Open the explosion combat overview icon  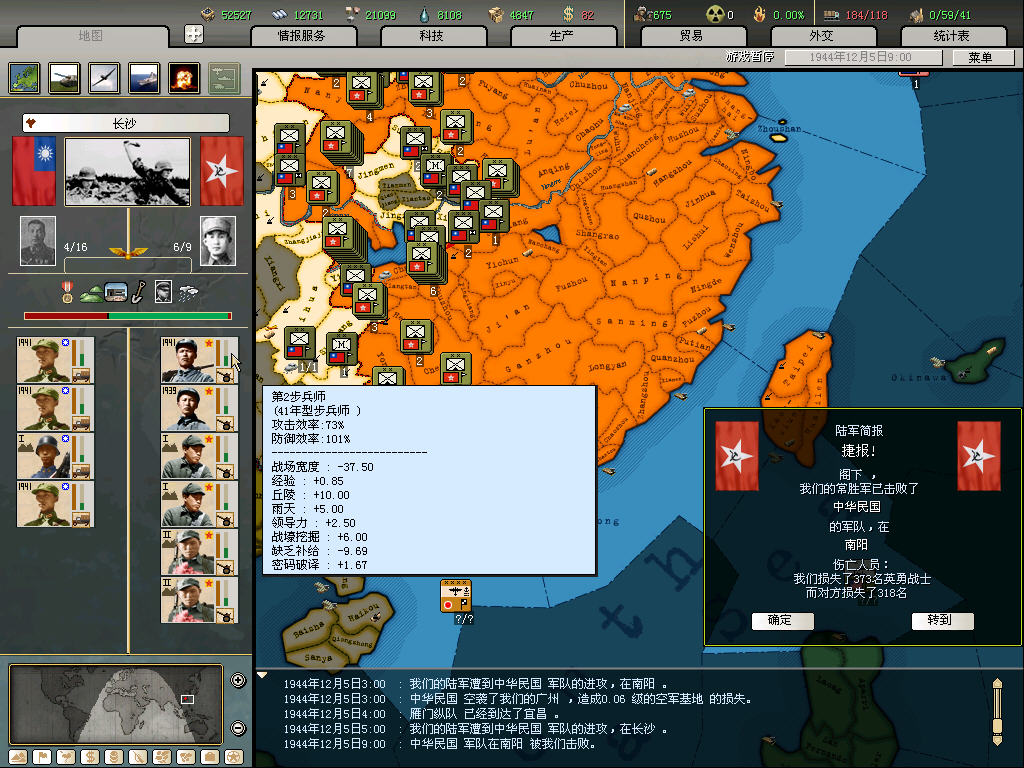(x=184, y=78)
